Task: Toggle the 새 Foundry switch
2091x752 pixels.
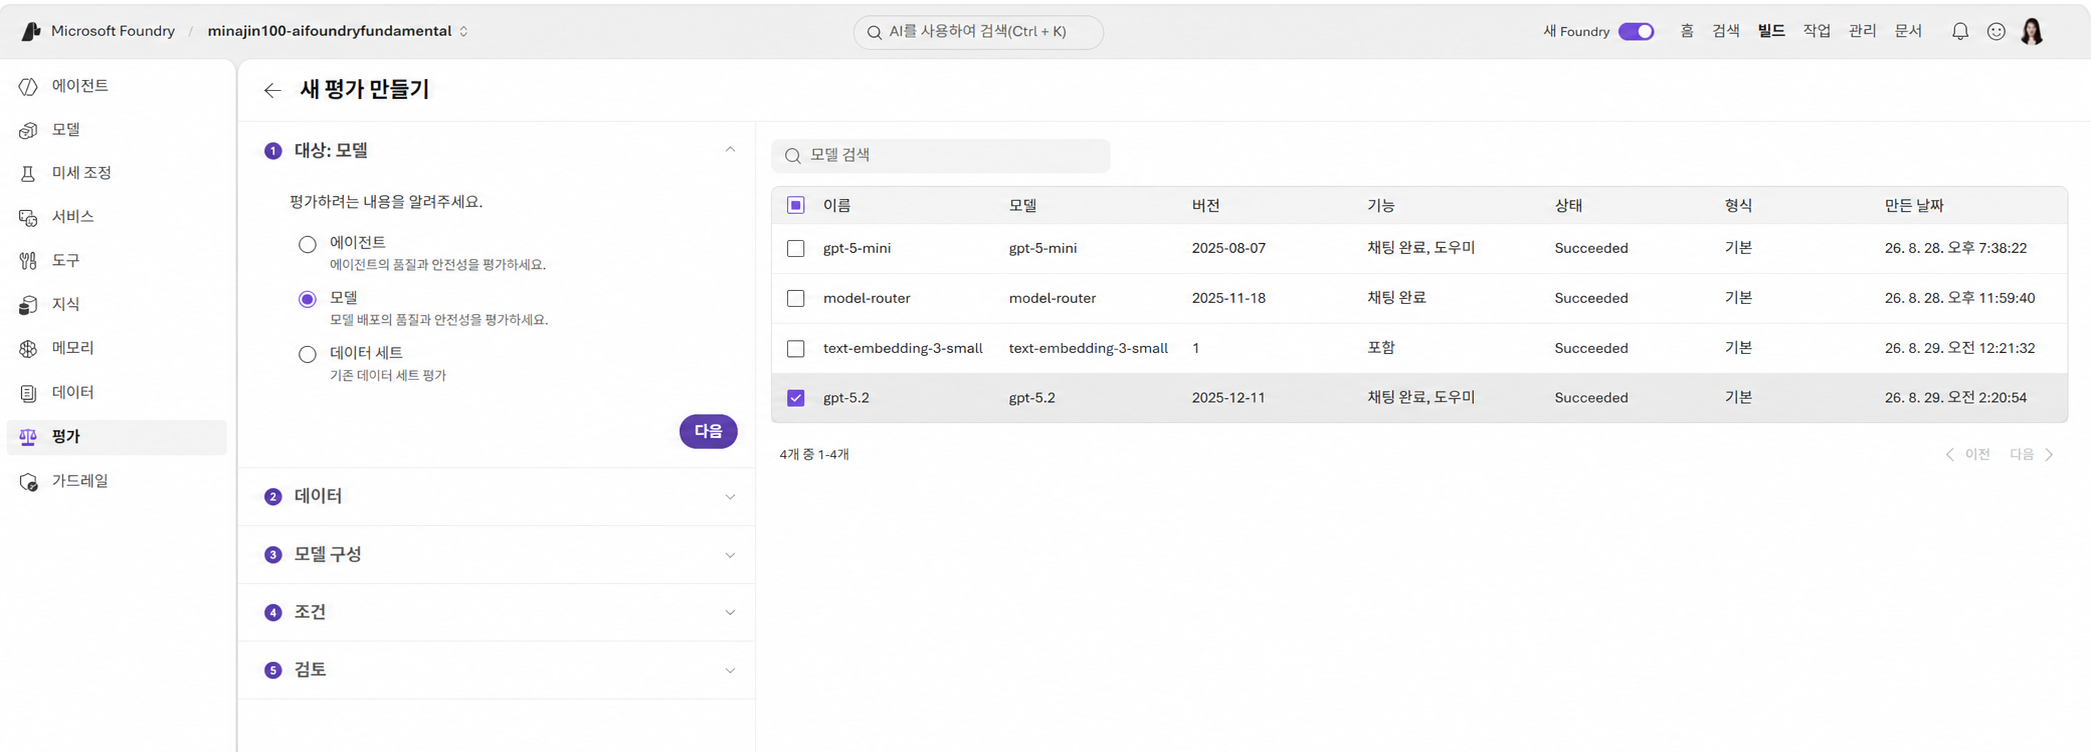Action: pyautogui.click(x=1636, y=31)
